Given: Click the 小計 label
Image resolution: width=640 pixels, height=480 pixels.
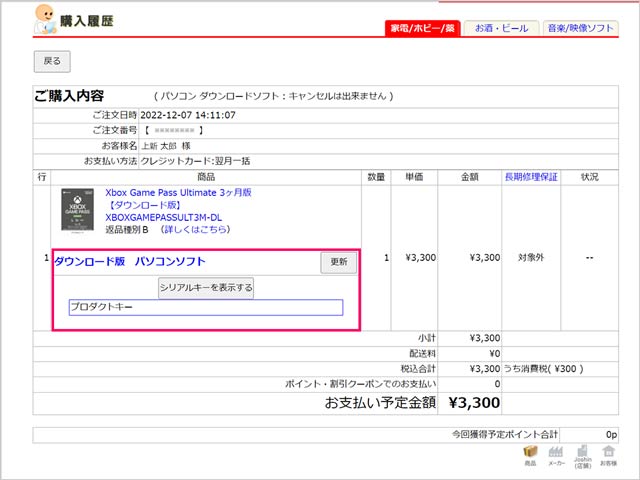Looking at the screenshot, I should pyautogui.click(x=427, y=338).
